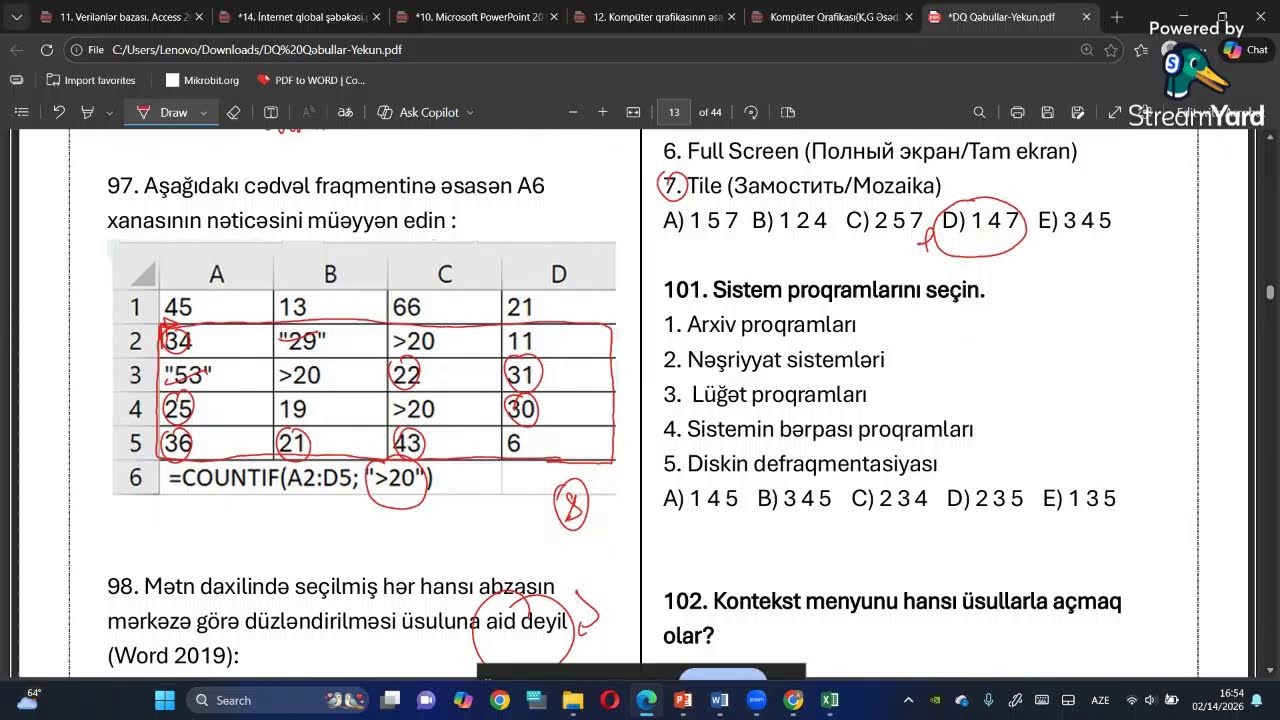Open PowerPoint from the taskbar

click(x=683, y=700)
